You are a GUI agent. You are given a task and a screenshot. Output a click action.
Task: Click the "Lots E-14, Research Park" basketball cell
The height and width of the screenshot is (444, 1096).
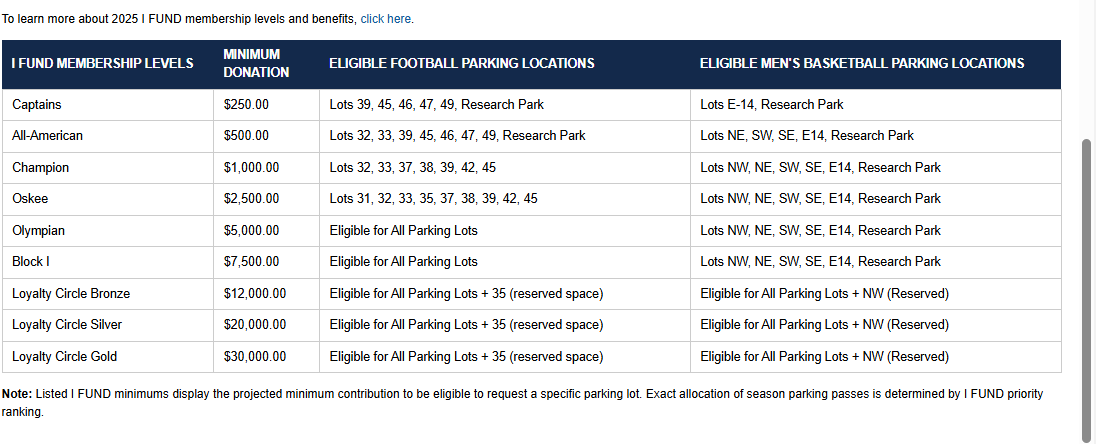(771, 104)
